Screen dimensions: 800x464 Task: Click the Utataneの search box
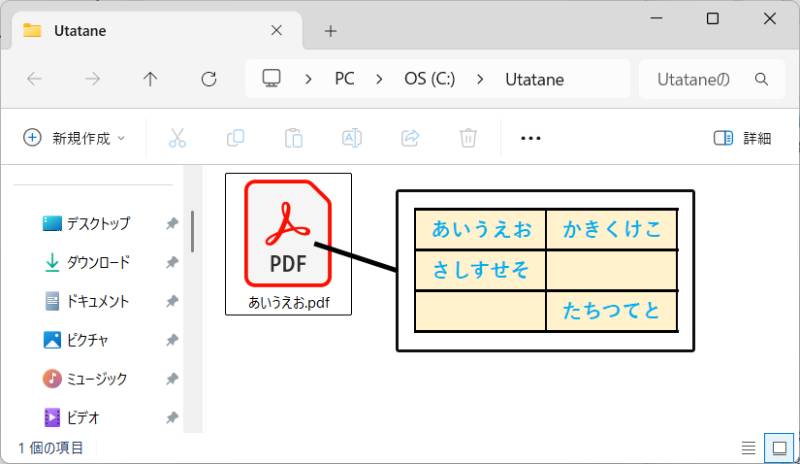tap(712, 79)
